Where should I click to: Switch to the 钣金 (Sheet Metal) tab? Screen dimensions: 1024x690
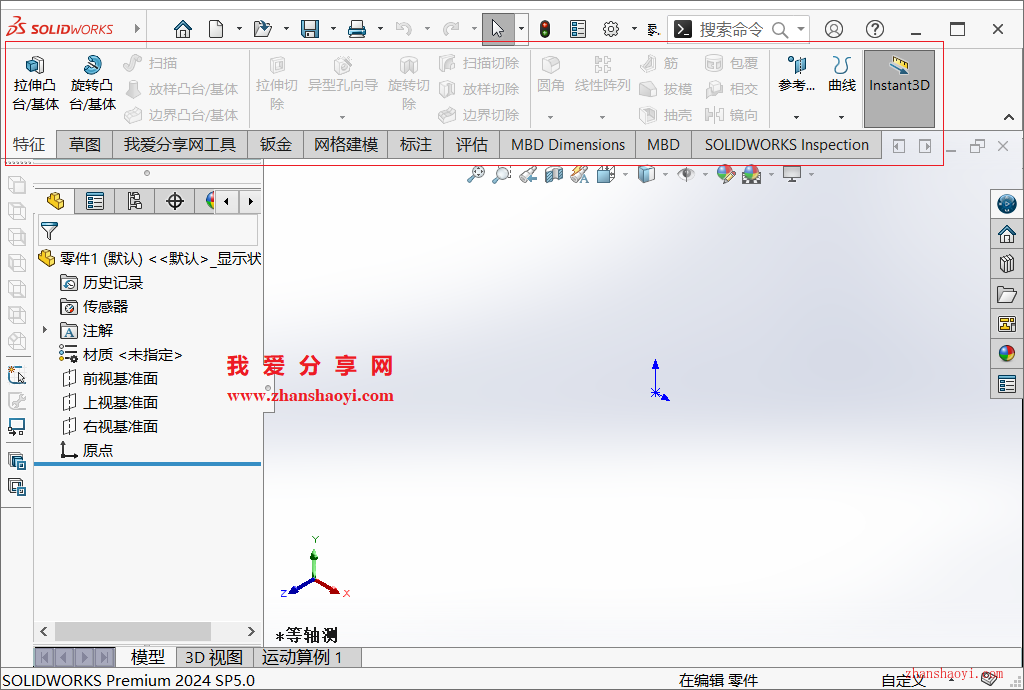pos(276,144)
